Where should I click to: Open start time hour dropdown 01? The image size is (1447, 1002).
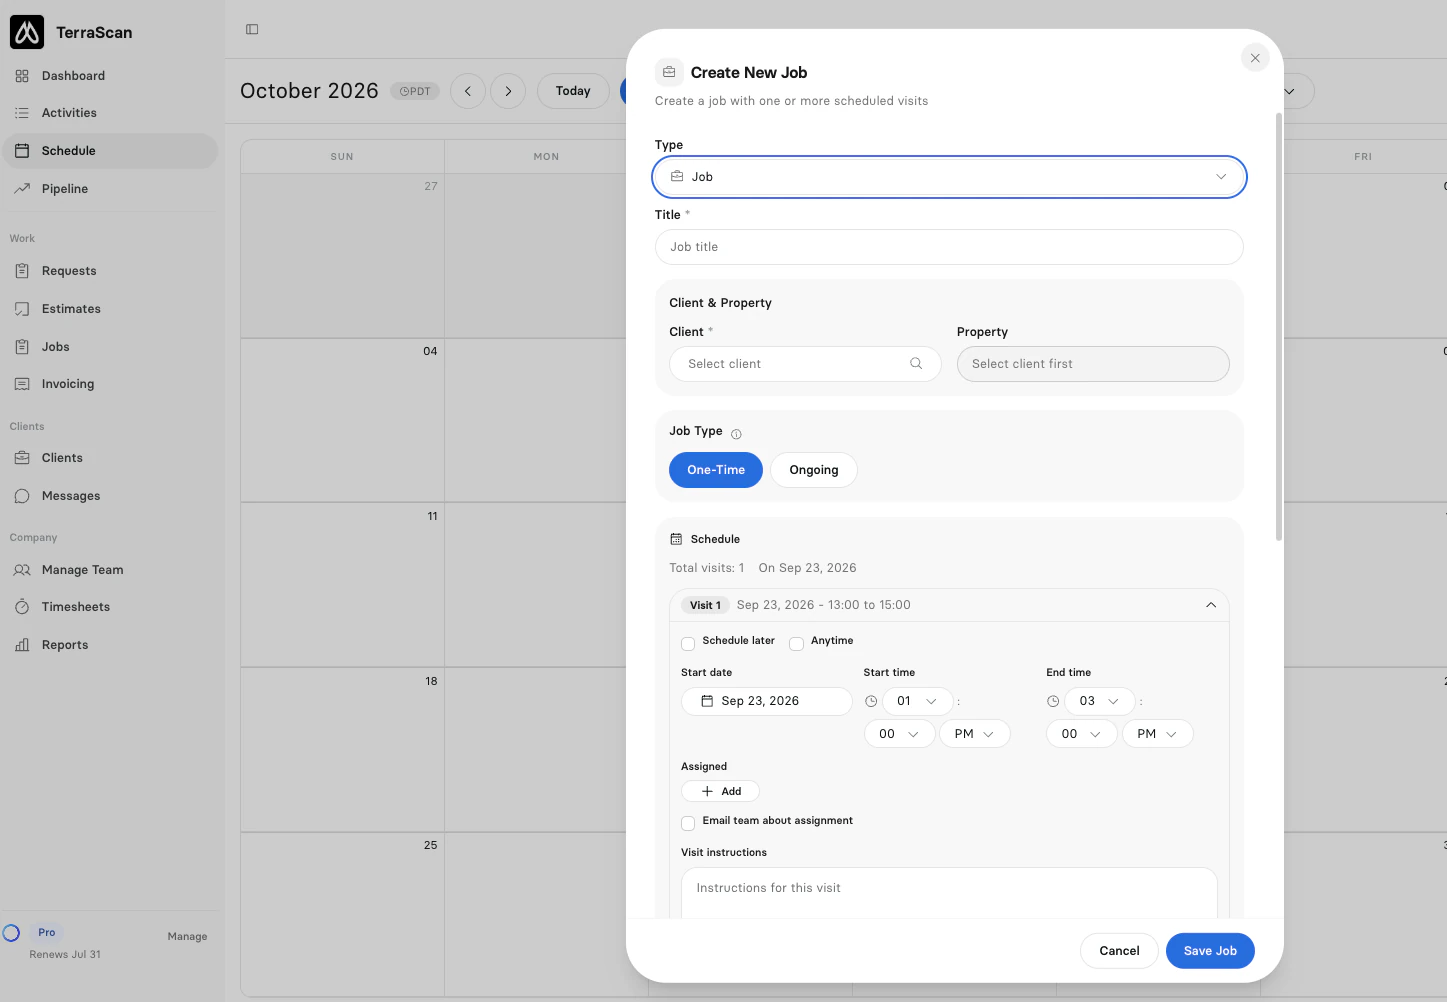[x=917, y=701]
